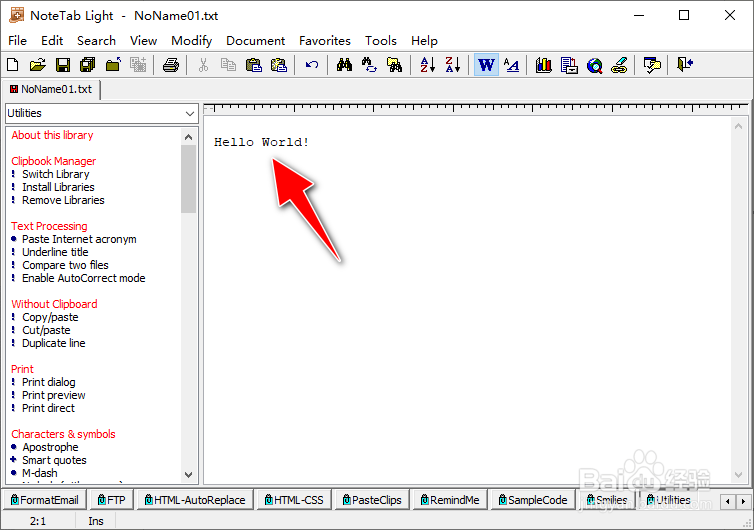Run the Print preview clip
754x530 pixels.
click(54, 395)
